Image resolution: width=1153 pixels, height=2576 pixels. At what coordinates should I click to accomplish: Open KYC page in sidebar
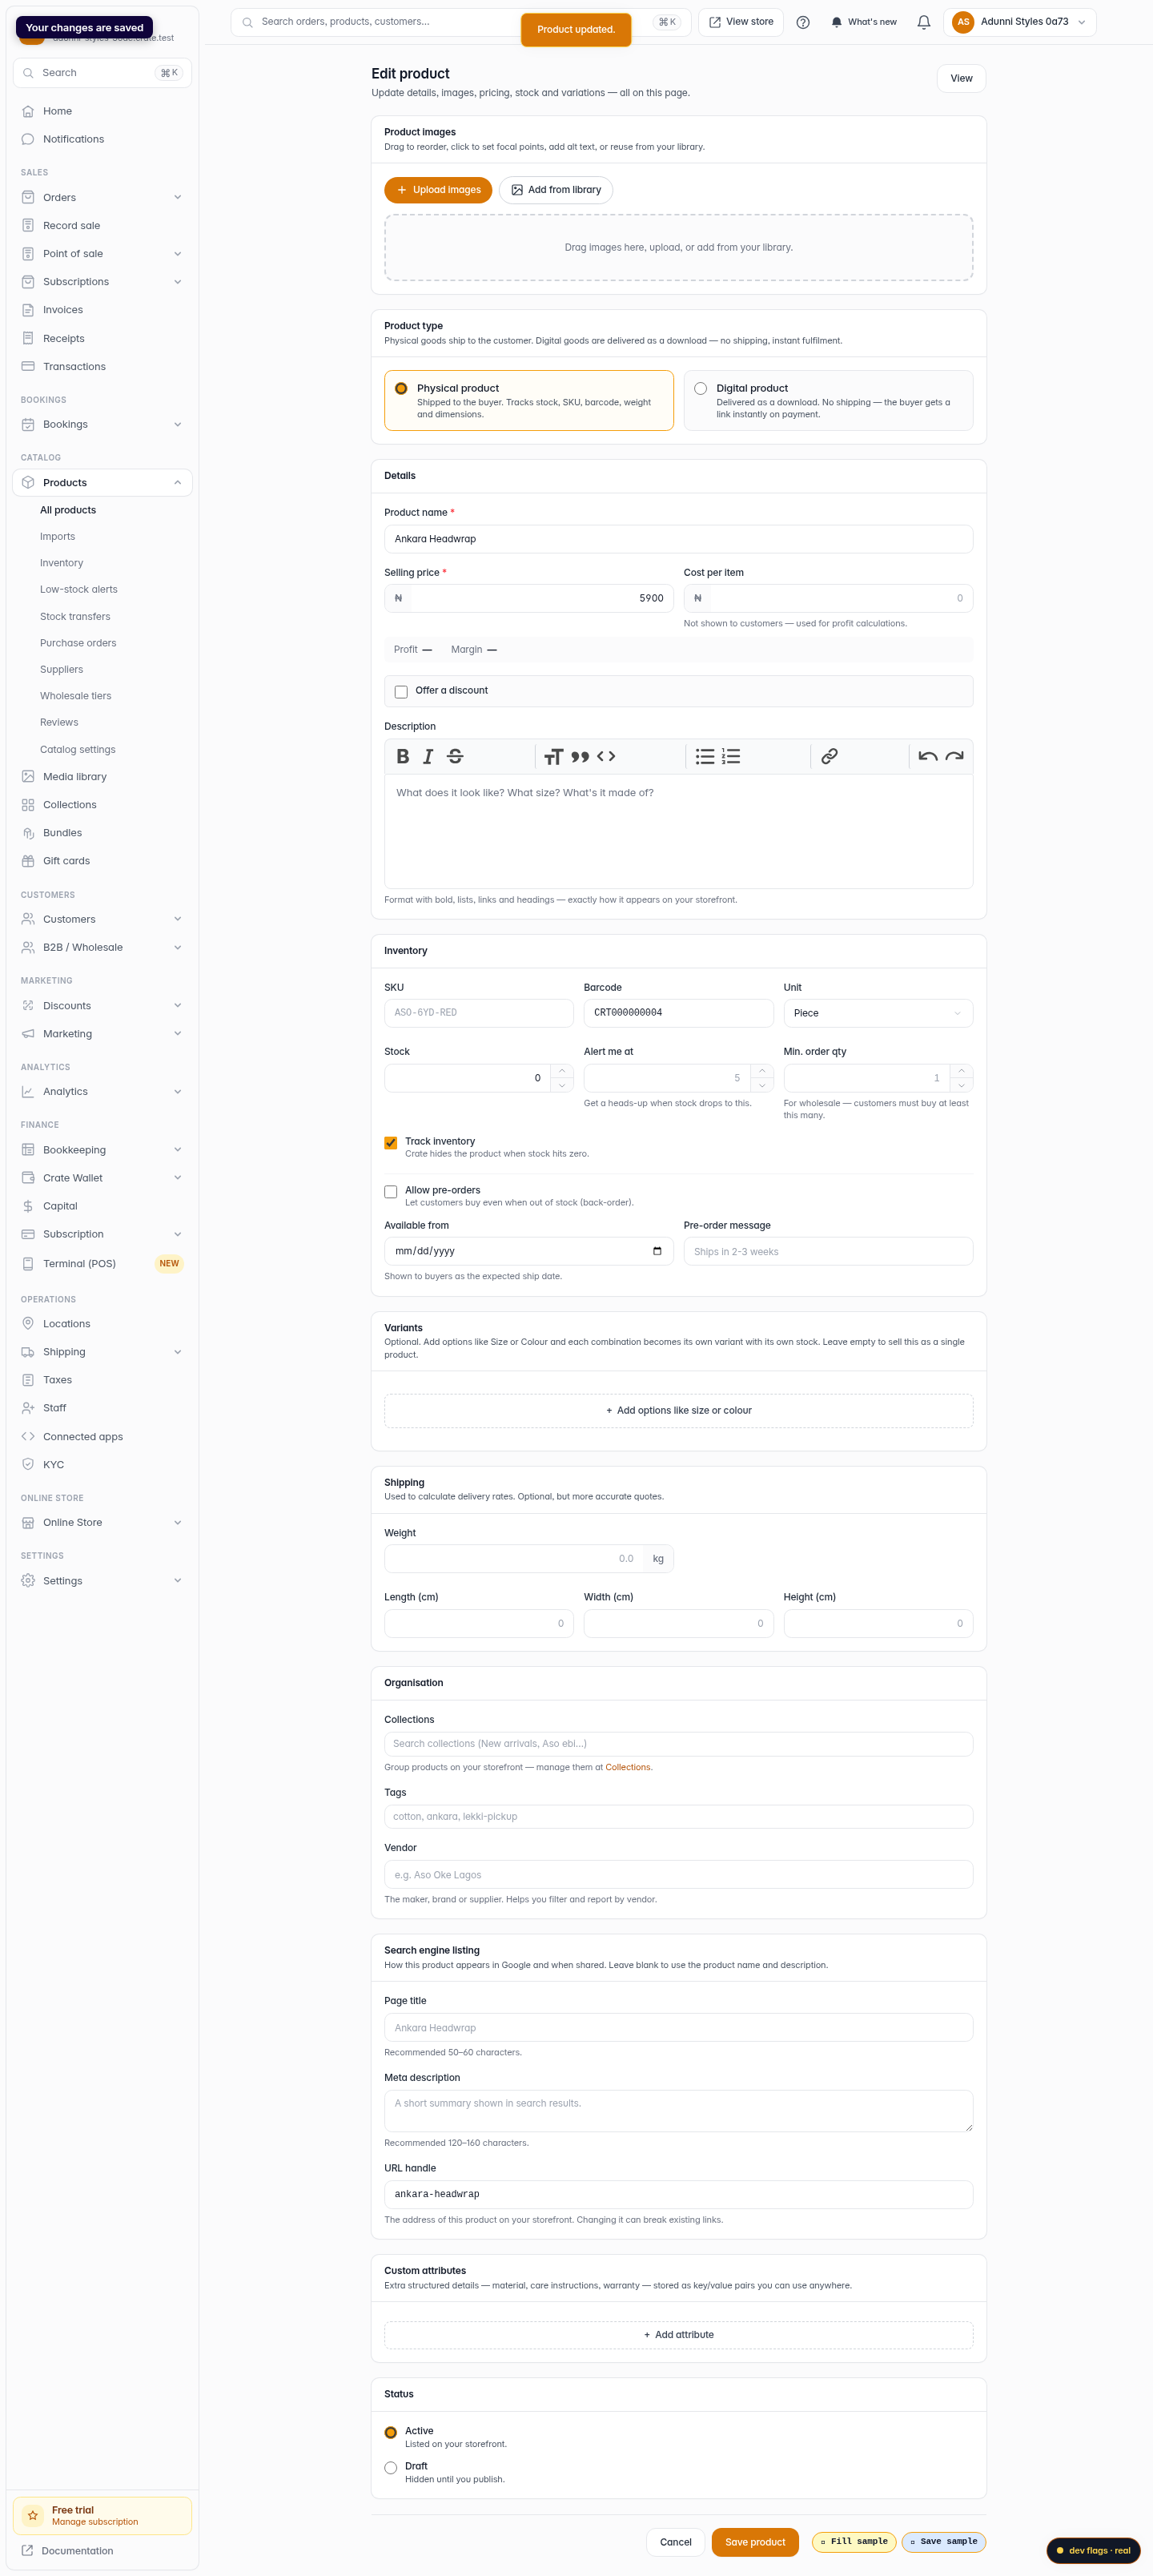coord(102,1464)
